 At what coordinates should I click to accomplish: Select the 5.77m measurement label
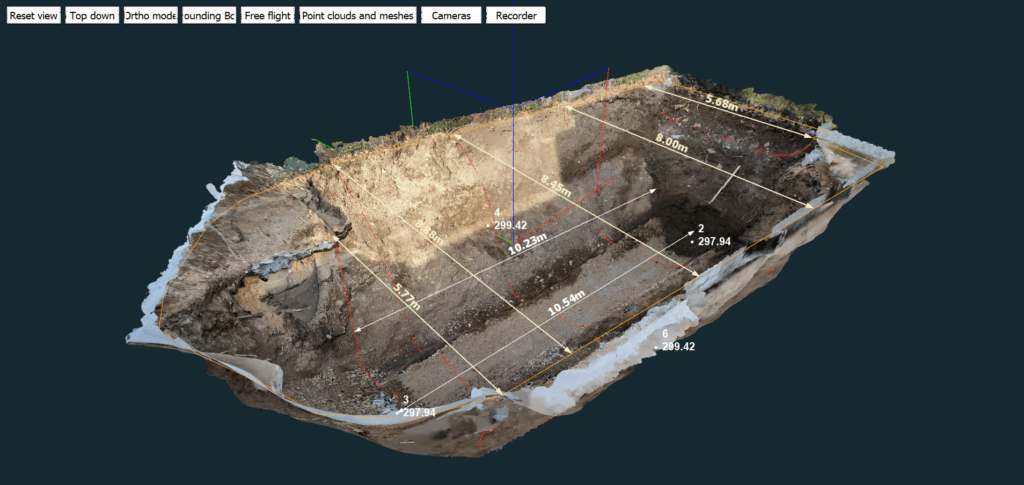point(407,296)
